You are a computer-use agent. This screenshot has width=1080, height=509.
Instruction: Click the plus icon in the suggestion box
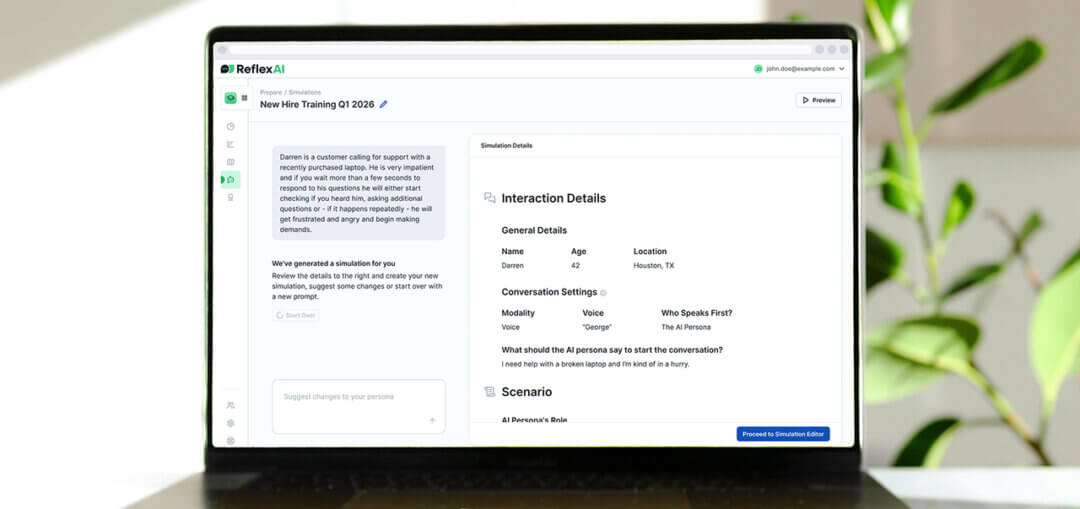click(x=432, y=420)
